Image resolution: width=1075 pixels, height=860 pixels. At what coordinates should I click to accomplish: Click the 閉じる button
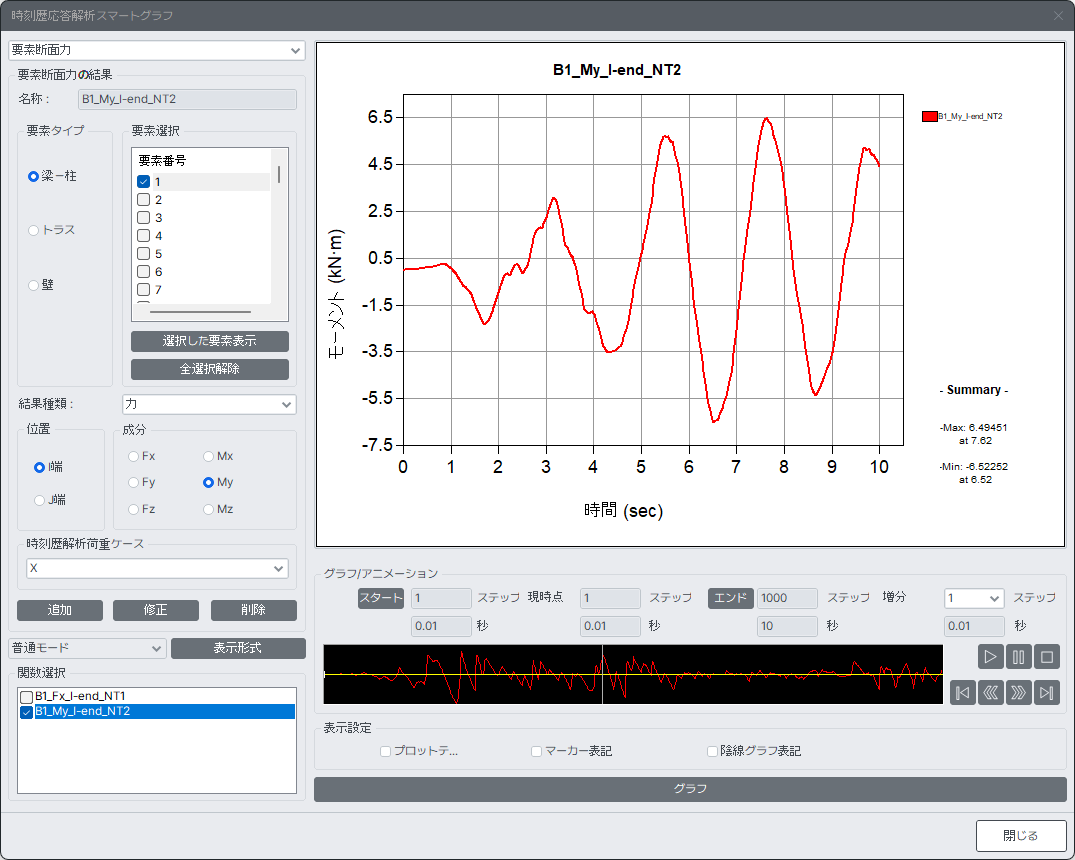tap(1021, 836)
